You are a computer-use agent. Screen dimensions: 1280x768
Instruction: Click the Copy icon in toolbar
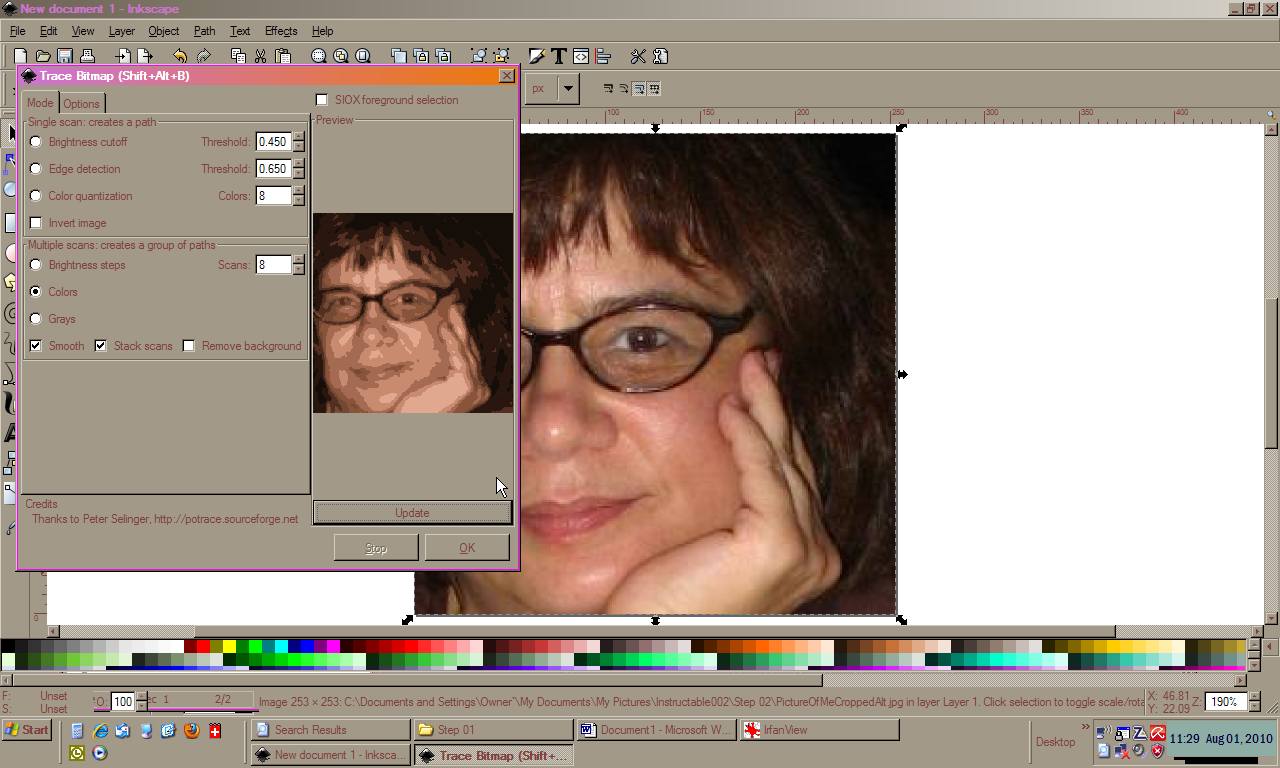pyautogui.click(x=238, y=57)
